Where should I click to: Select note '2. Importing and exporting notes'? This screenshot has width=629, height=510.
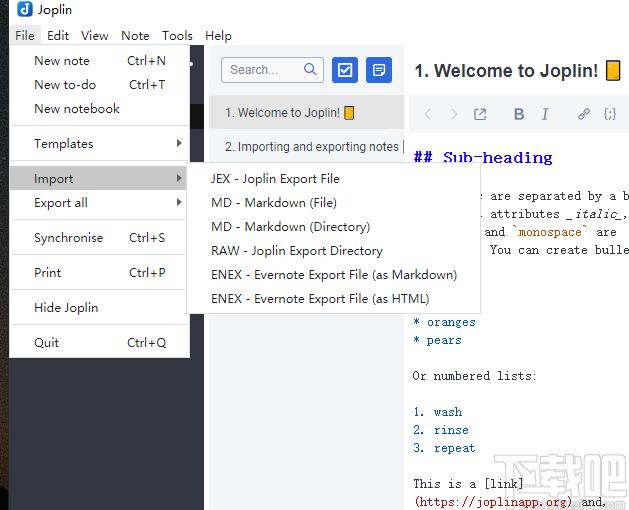tap(306, 146)
